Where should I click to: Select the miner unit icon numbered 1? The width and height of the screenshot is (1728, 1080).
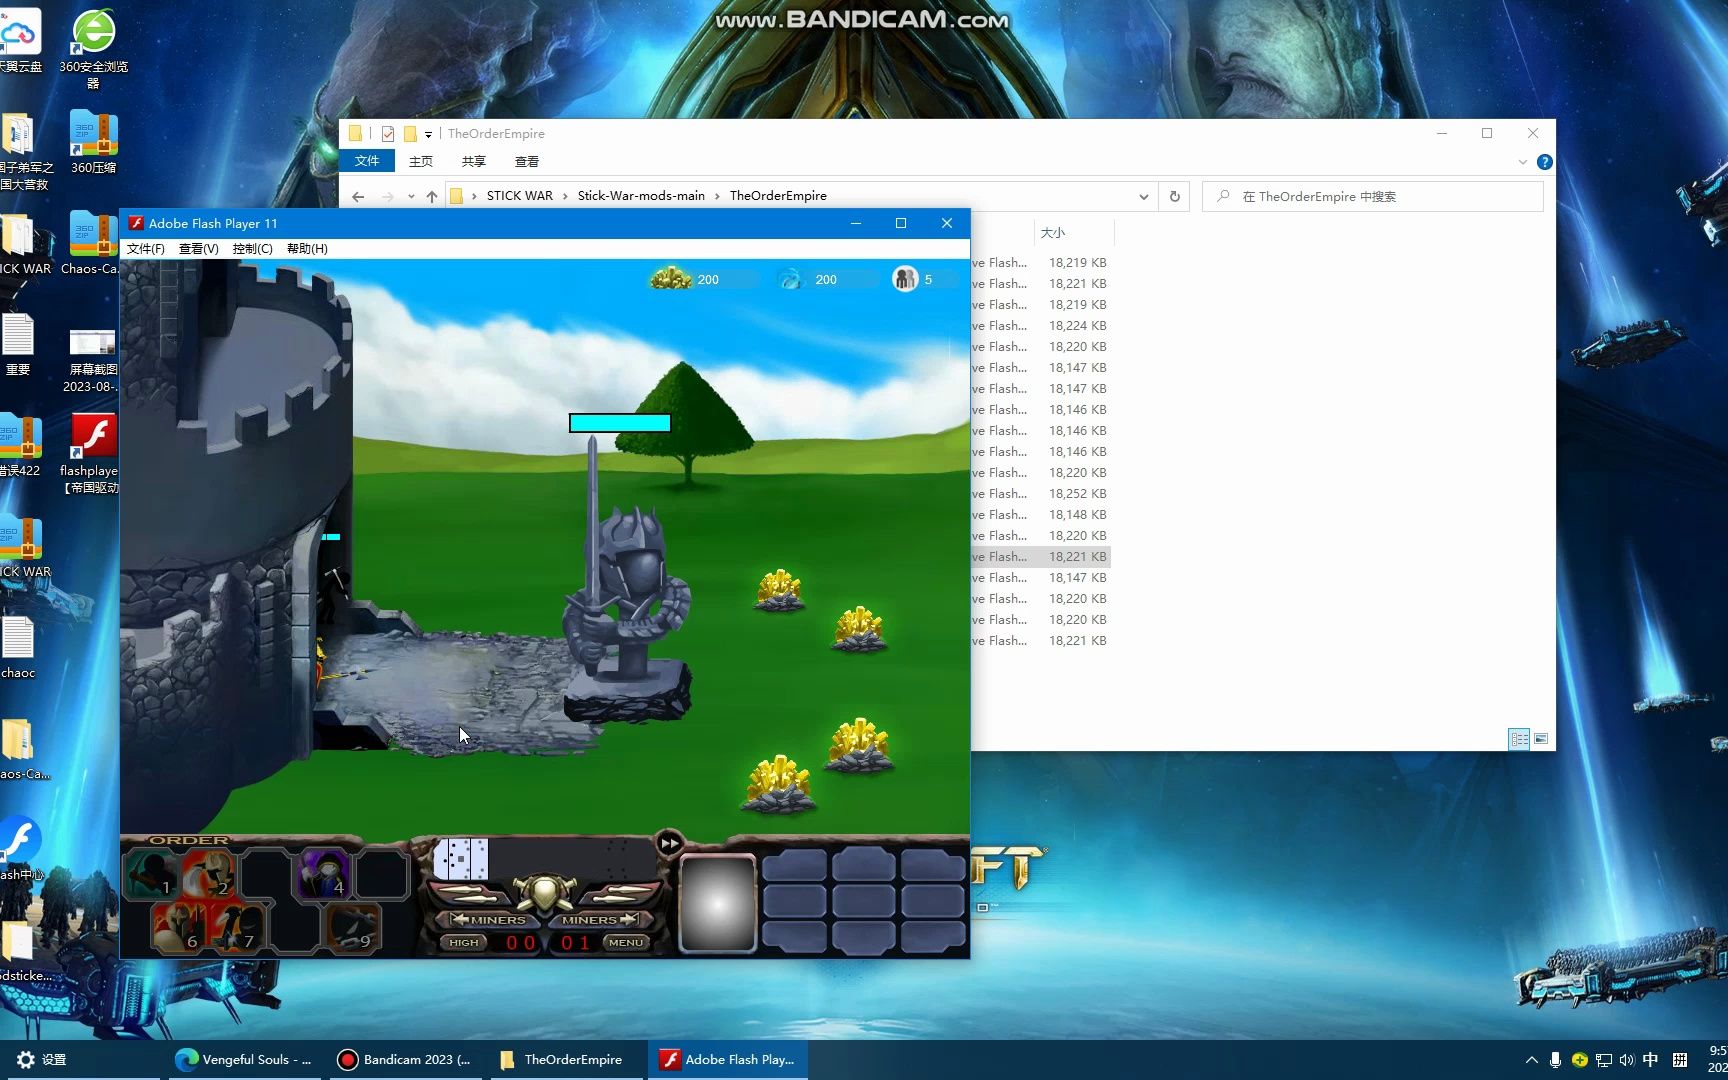pyautogui.click(x=152, y=873)
